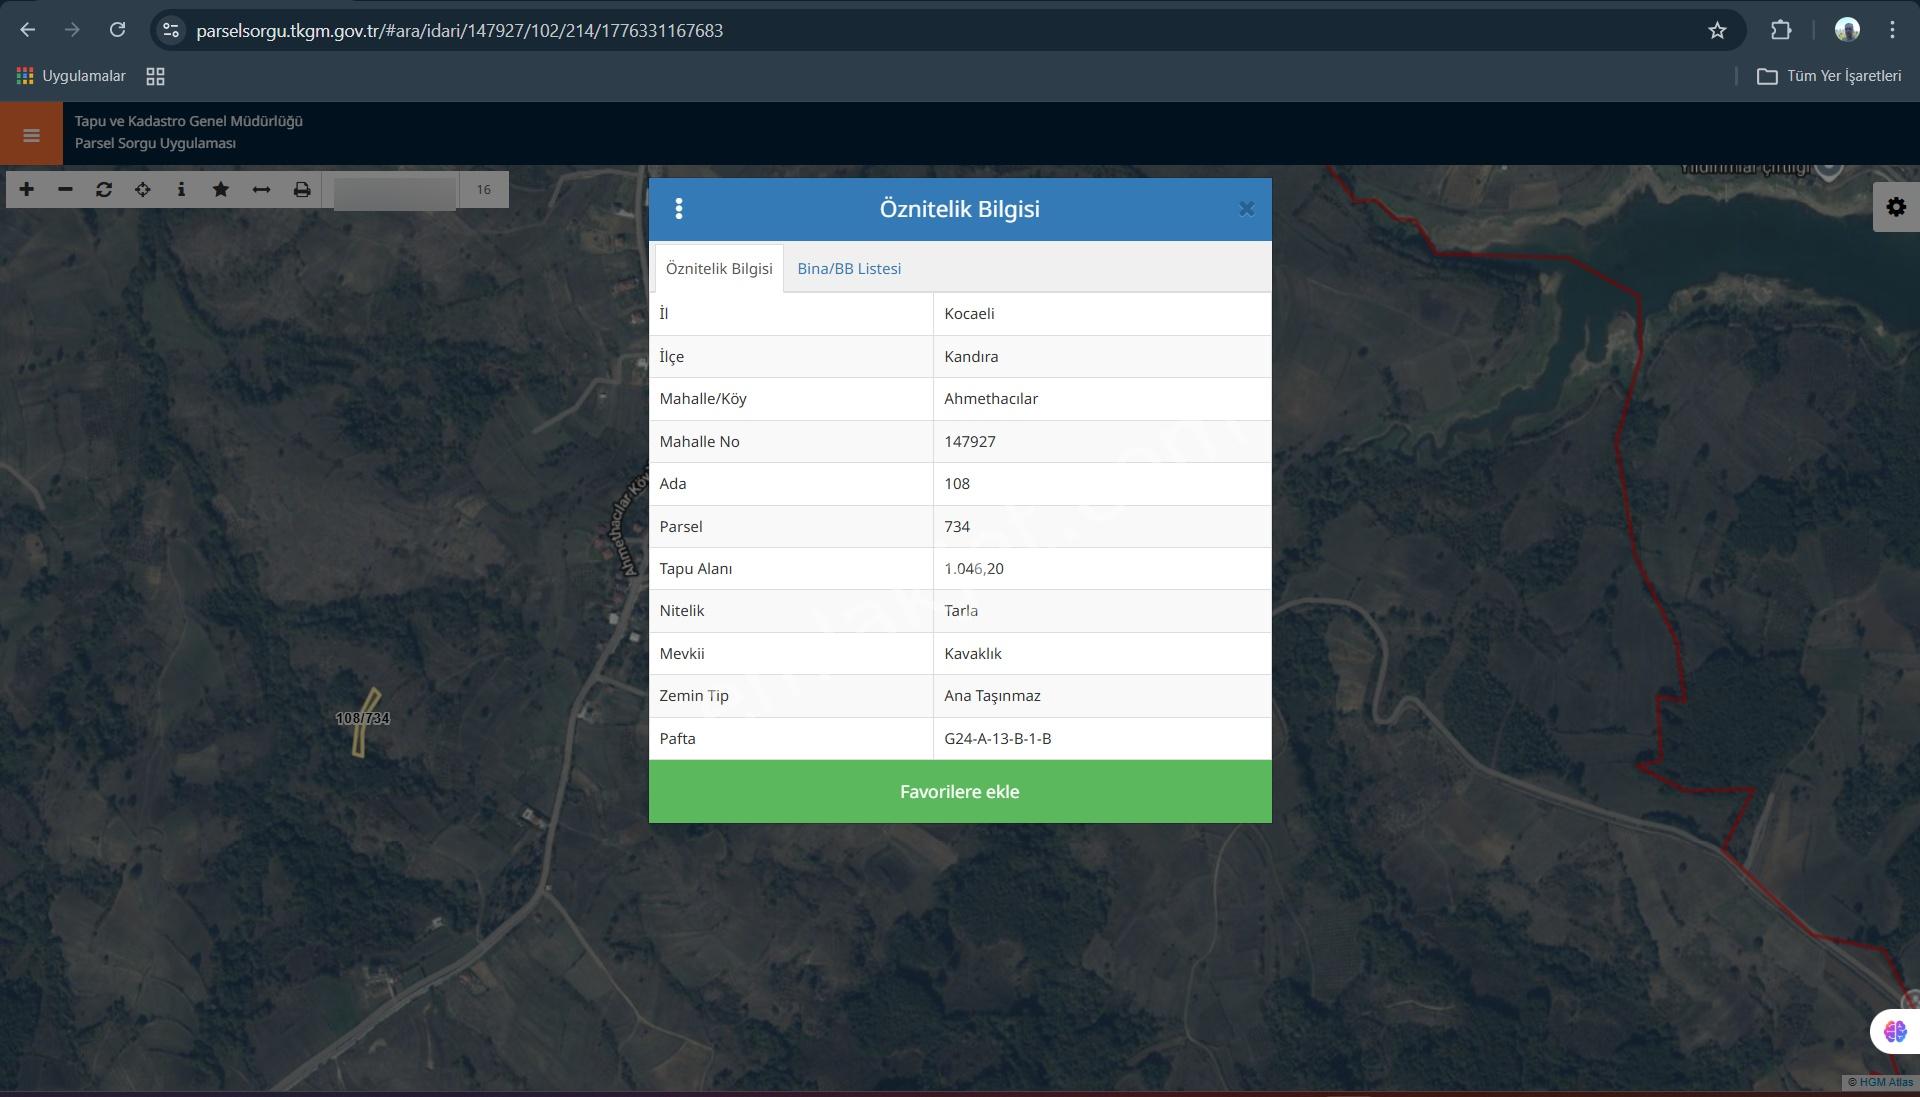This screenshot has width=1920, height=1097.
Task: Zoom in with the plus map tool
Action: pyautogui.click(x=26, y=190)
